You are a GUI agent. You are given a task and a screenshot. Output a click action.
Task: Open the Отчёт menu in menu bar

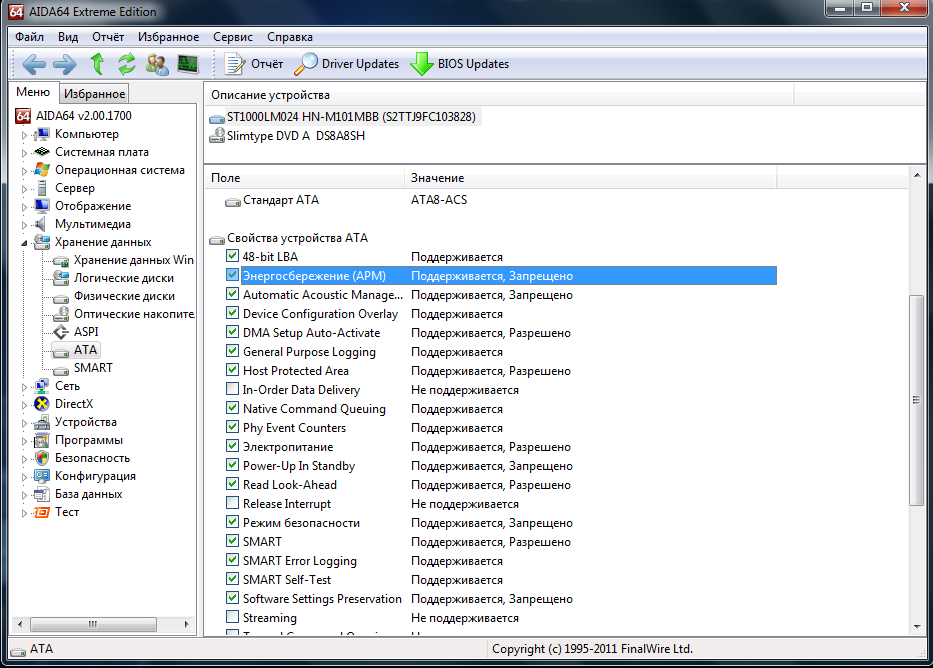tap(108, 37)
